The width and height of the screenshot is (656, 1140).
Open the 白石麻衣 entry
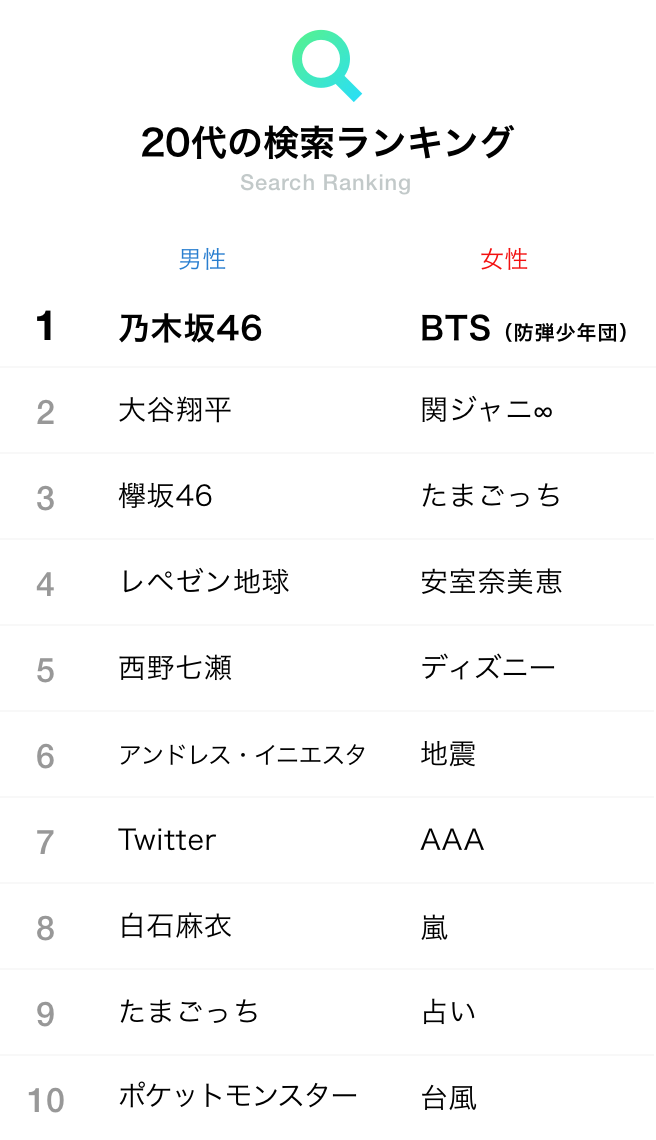tap(175, 926)
